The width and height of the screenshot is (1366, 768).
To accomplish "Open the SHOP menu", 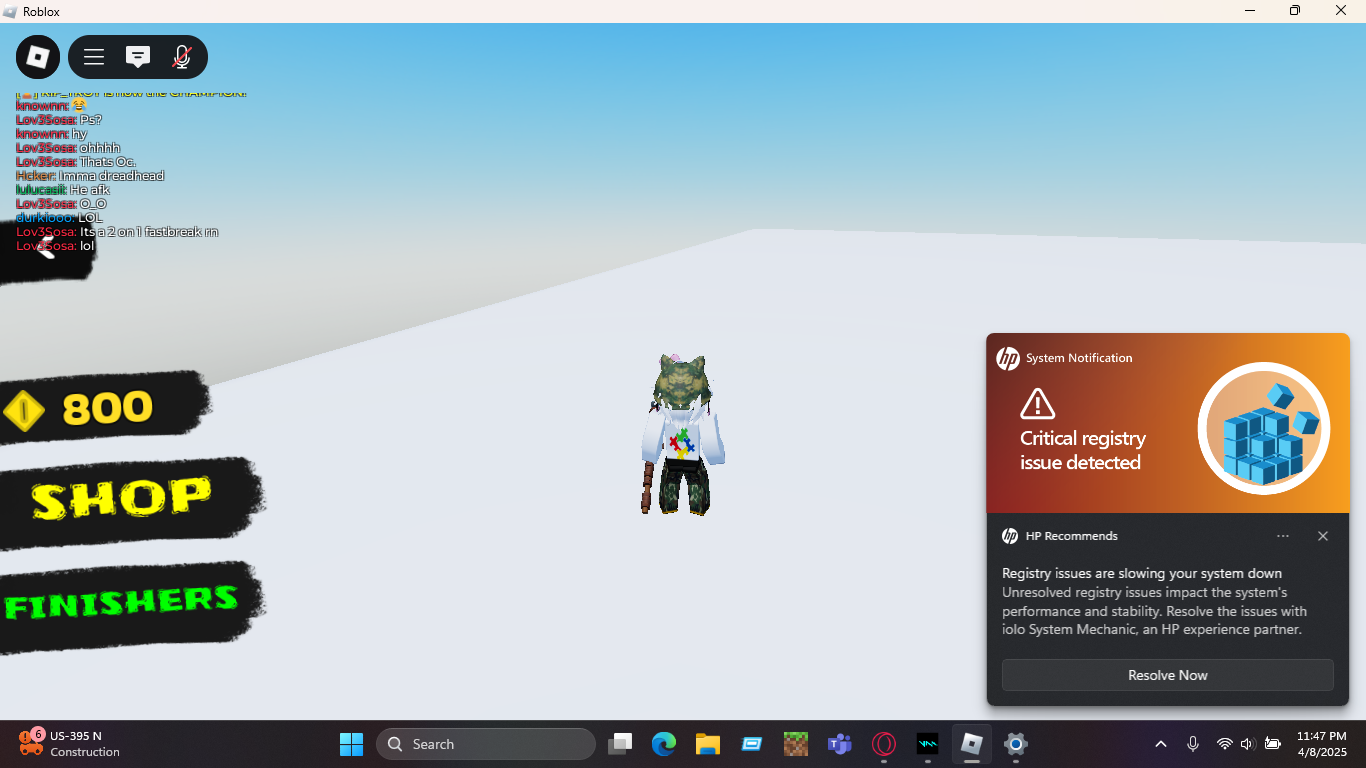I will point(121,498).
